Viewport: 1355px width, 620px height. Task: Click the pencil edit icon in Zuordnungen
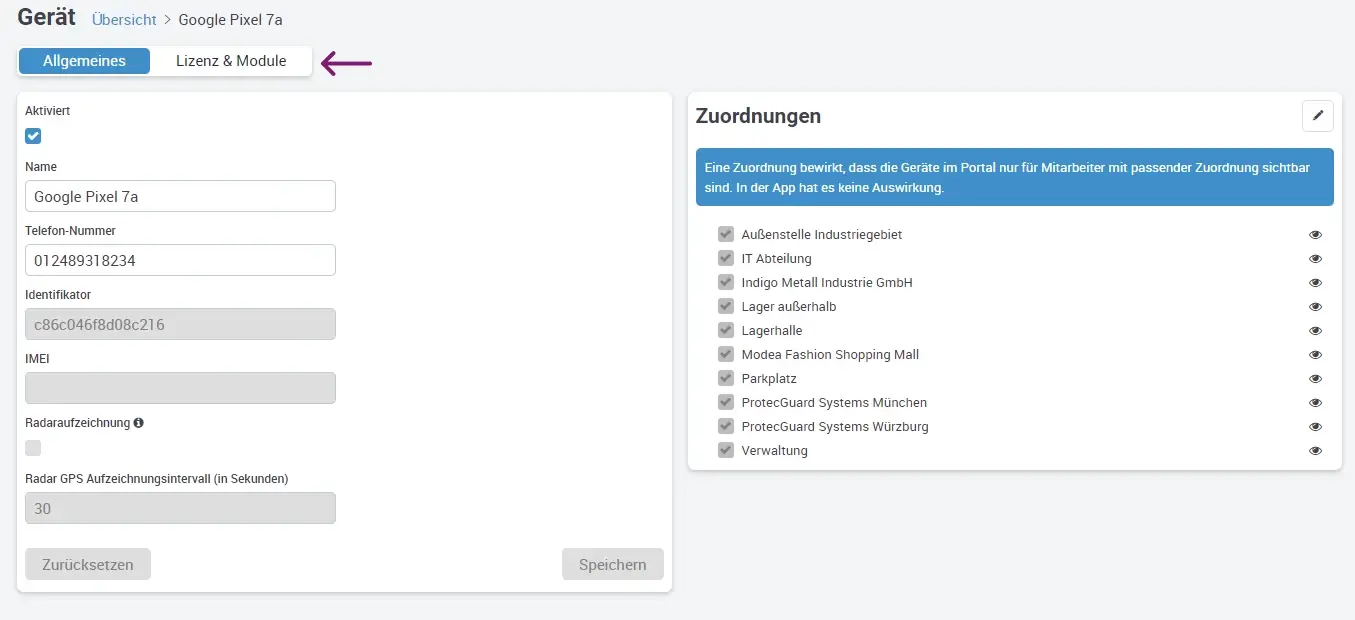1317,116
